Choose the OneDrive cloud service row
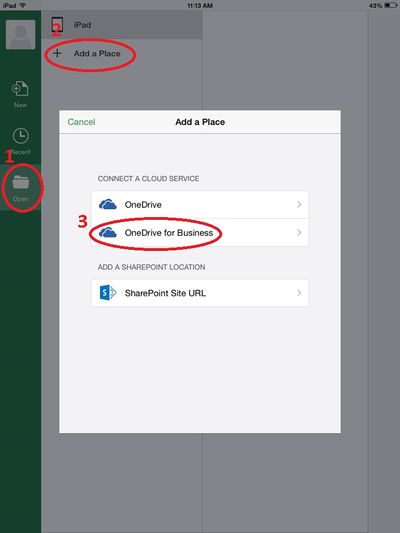This screenshot has height=533, width=400. [x=200, y=205]
